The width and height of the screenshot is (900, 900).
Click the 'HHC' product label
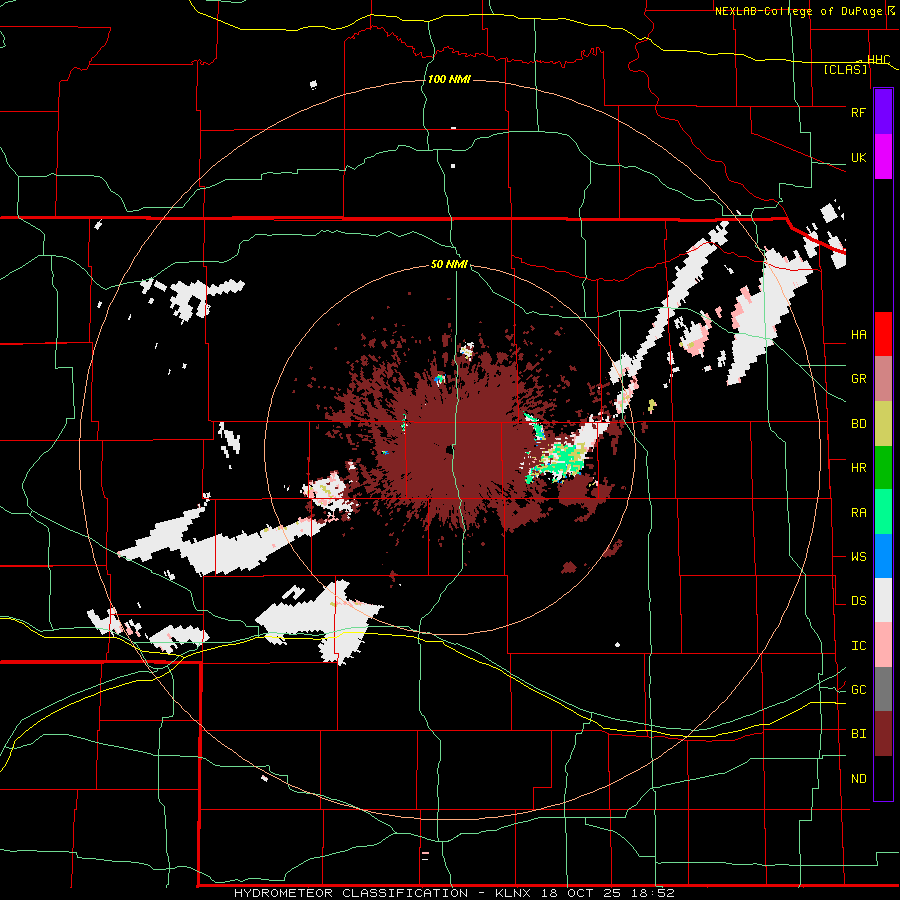coord(878,60)
